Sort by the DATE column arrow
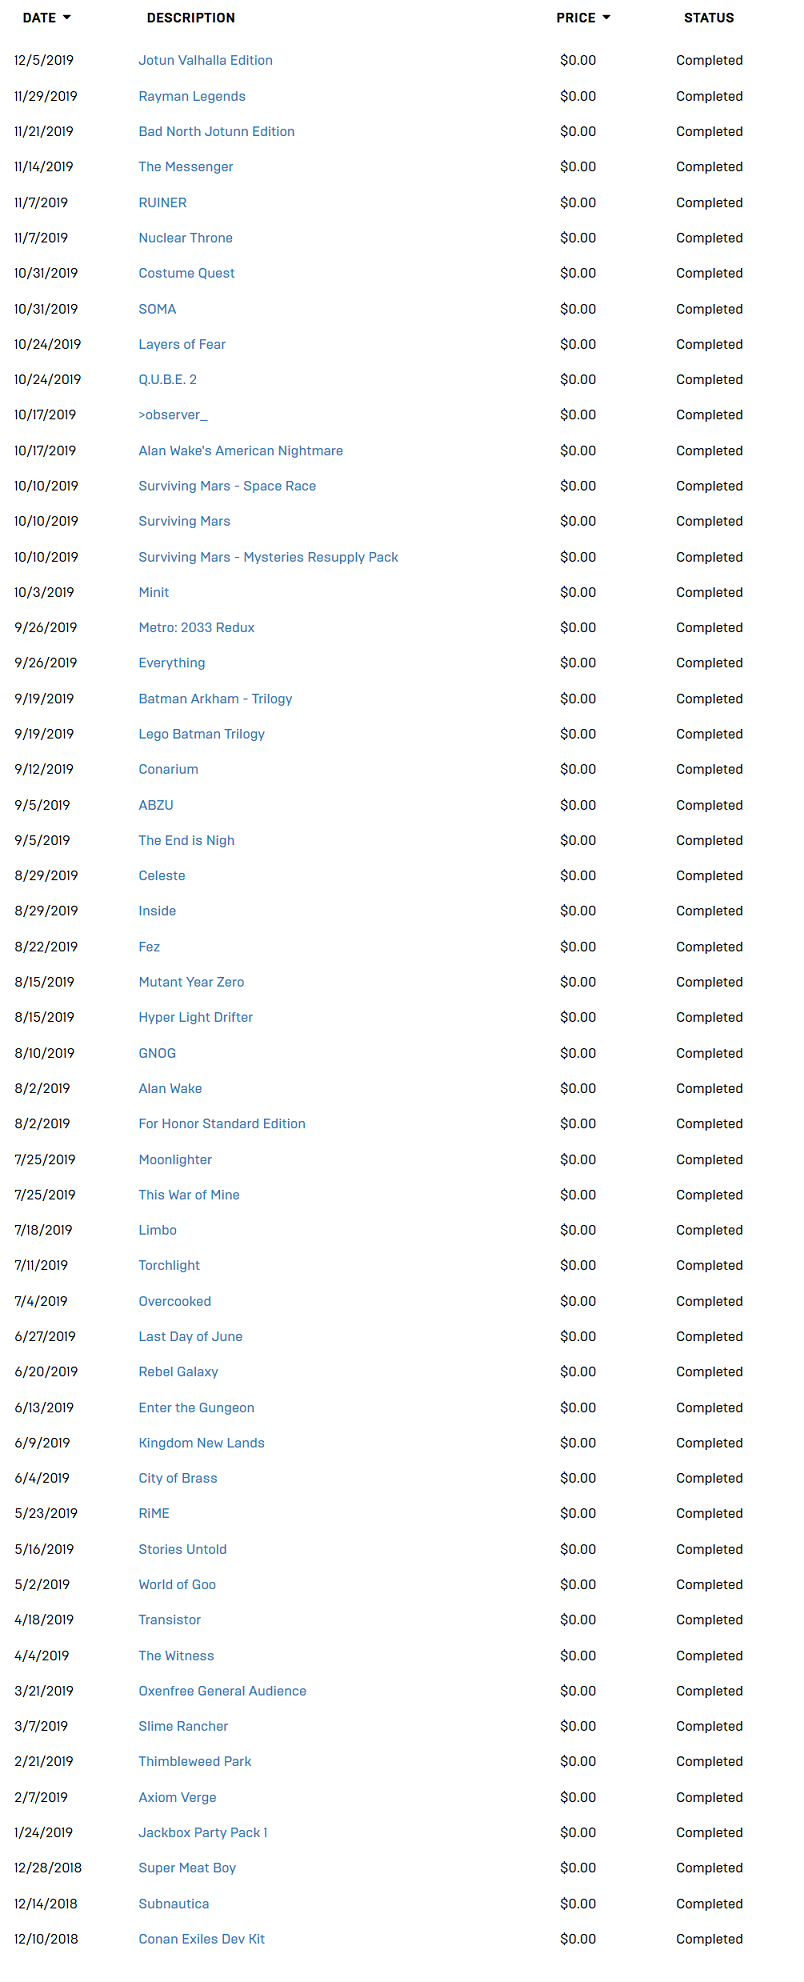 pos(66,18)
